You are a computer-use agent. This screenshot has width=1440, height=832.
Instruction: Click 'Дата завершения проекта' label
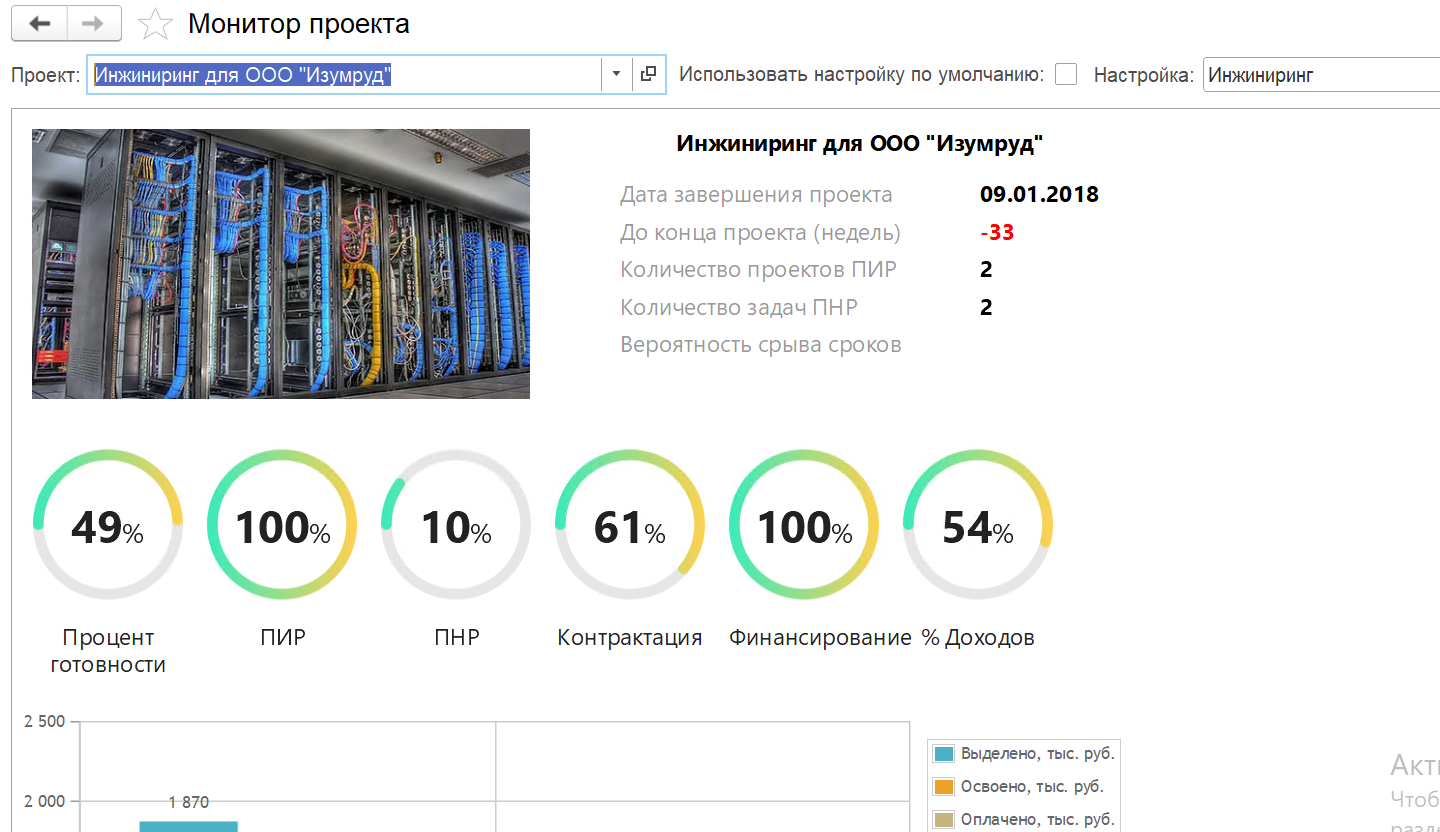tap(756, 195)
